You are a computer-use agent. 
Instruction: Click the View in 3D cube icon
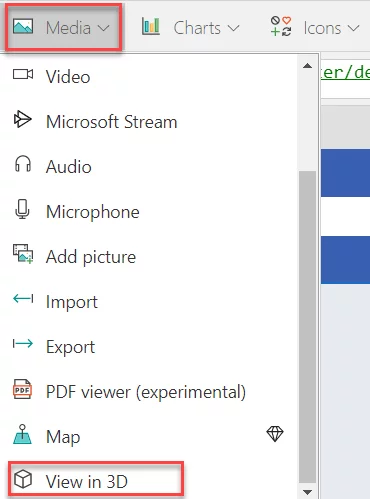click(23, 479)
